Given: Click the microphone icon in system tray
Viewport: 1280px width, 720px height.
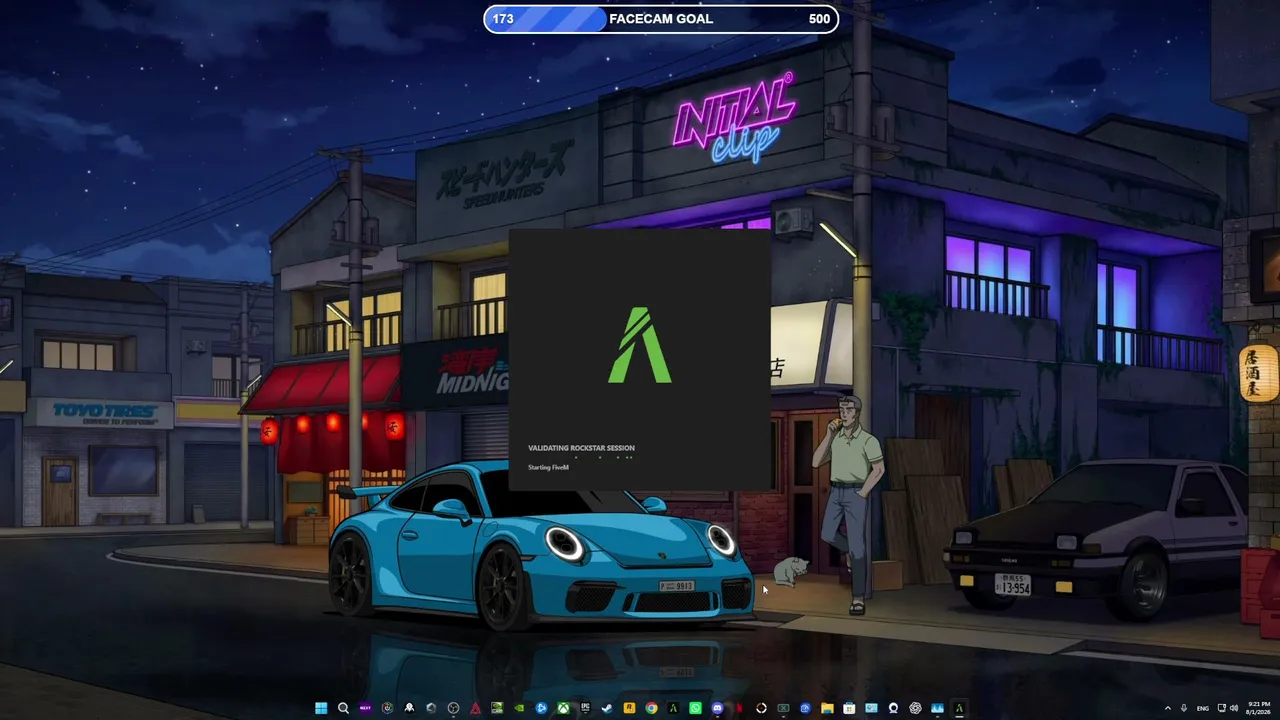Looking at the screenshot, I should pos(1184,708).
